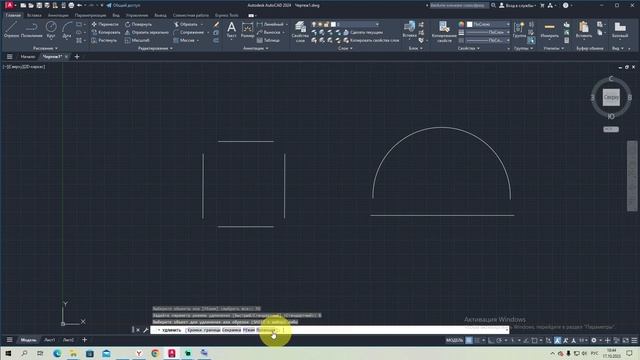The width and height of the screenshot is (640, 360).
Task: Click the Array (Массив) tool
Action: (x=184, y=40)
